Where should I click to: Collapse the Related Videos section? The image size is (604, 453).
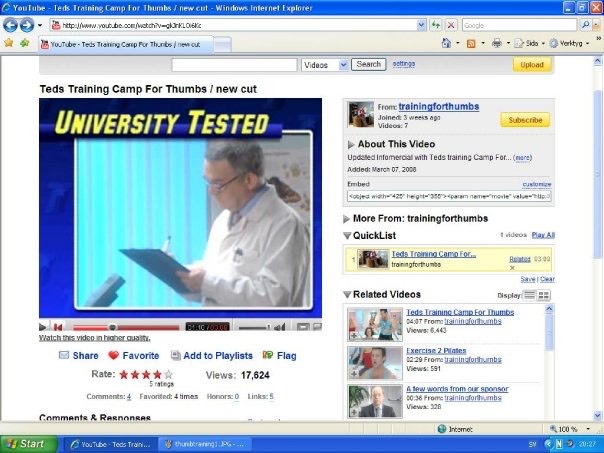point(347,295)
